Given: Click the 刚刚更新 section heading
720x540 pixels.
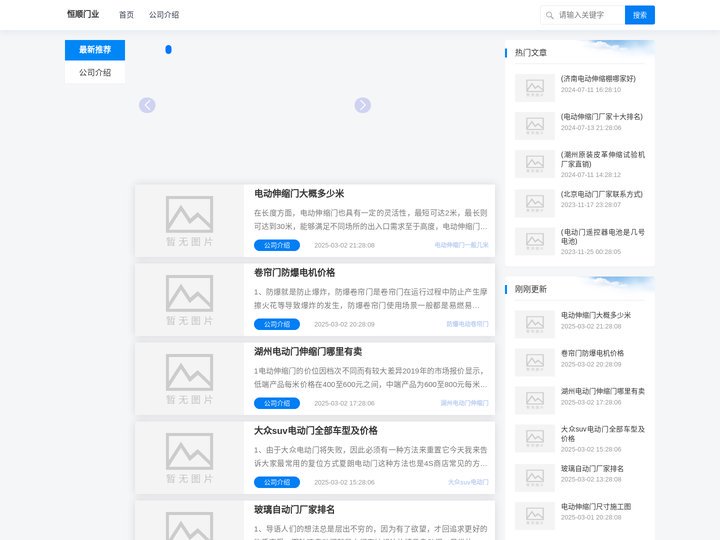Looking at the screenshot, I should click(x=531, y=289).
